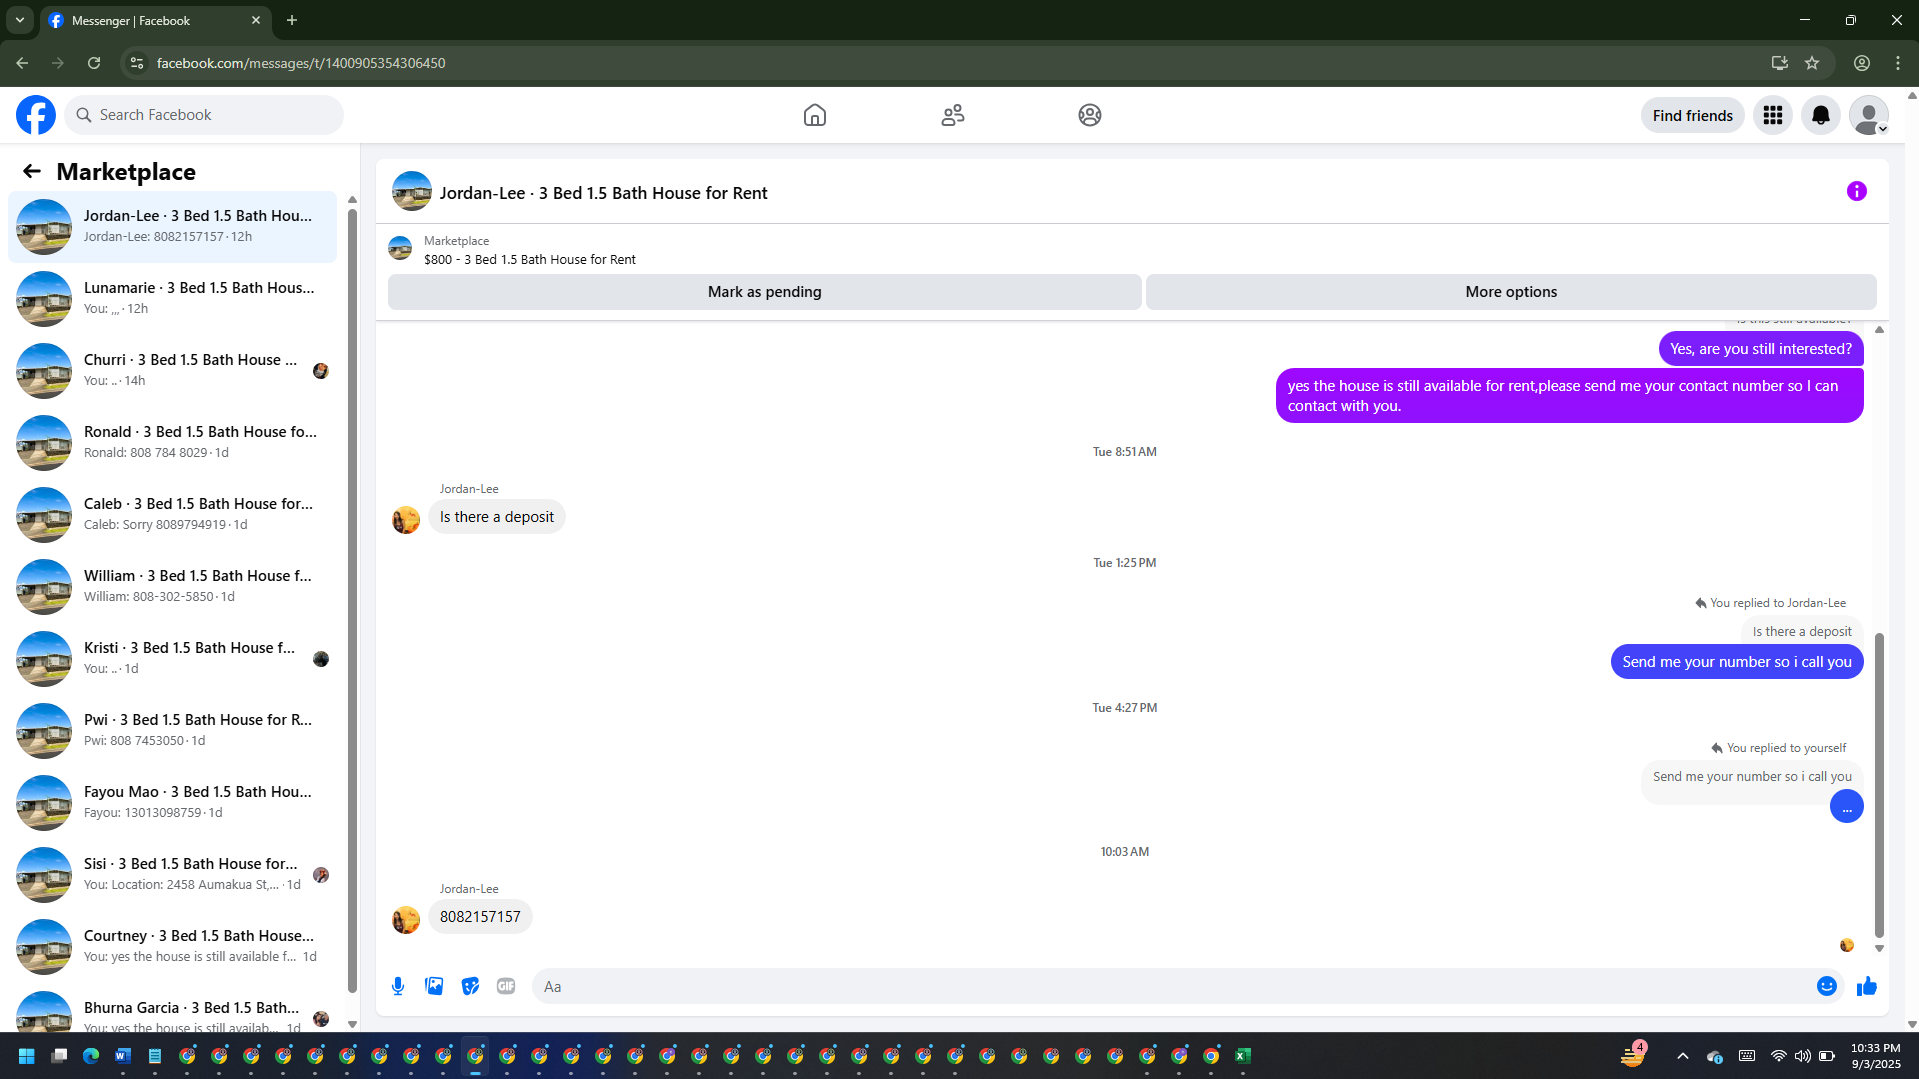1919x1079 pixels.
Task: Open the apps grid menu icon
Action: (x=1773, y=115)
